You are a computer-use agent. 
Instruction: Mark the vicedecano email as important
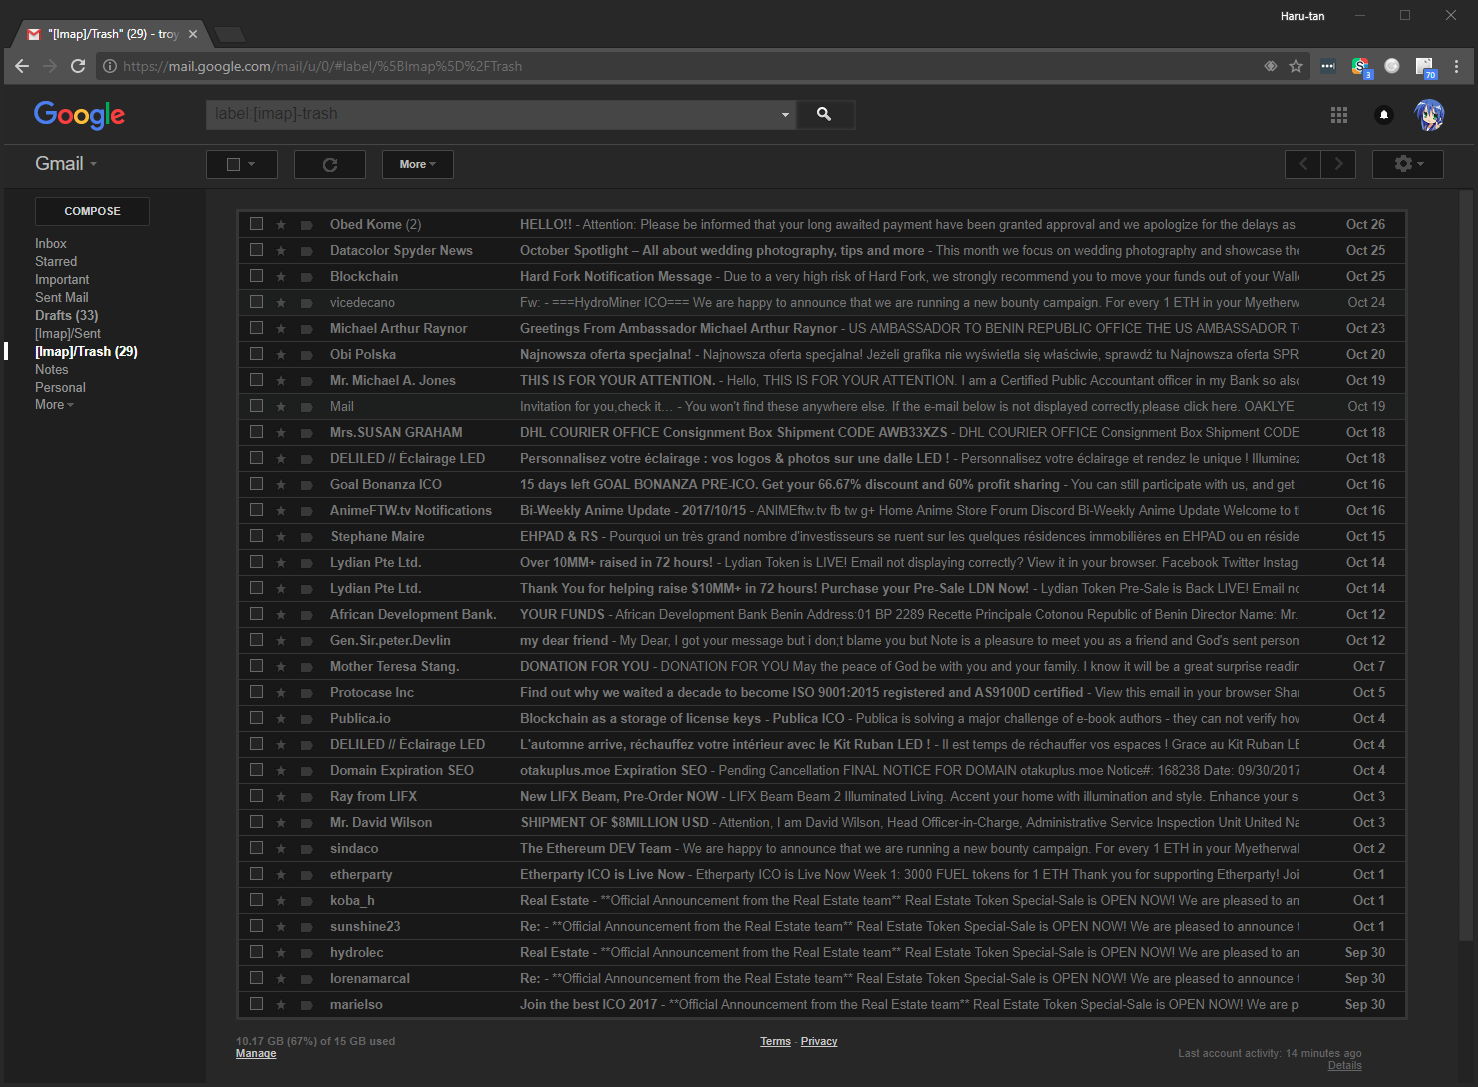point(307,303)
